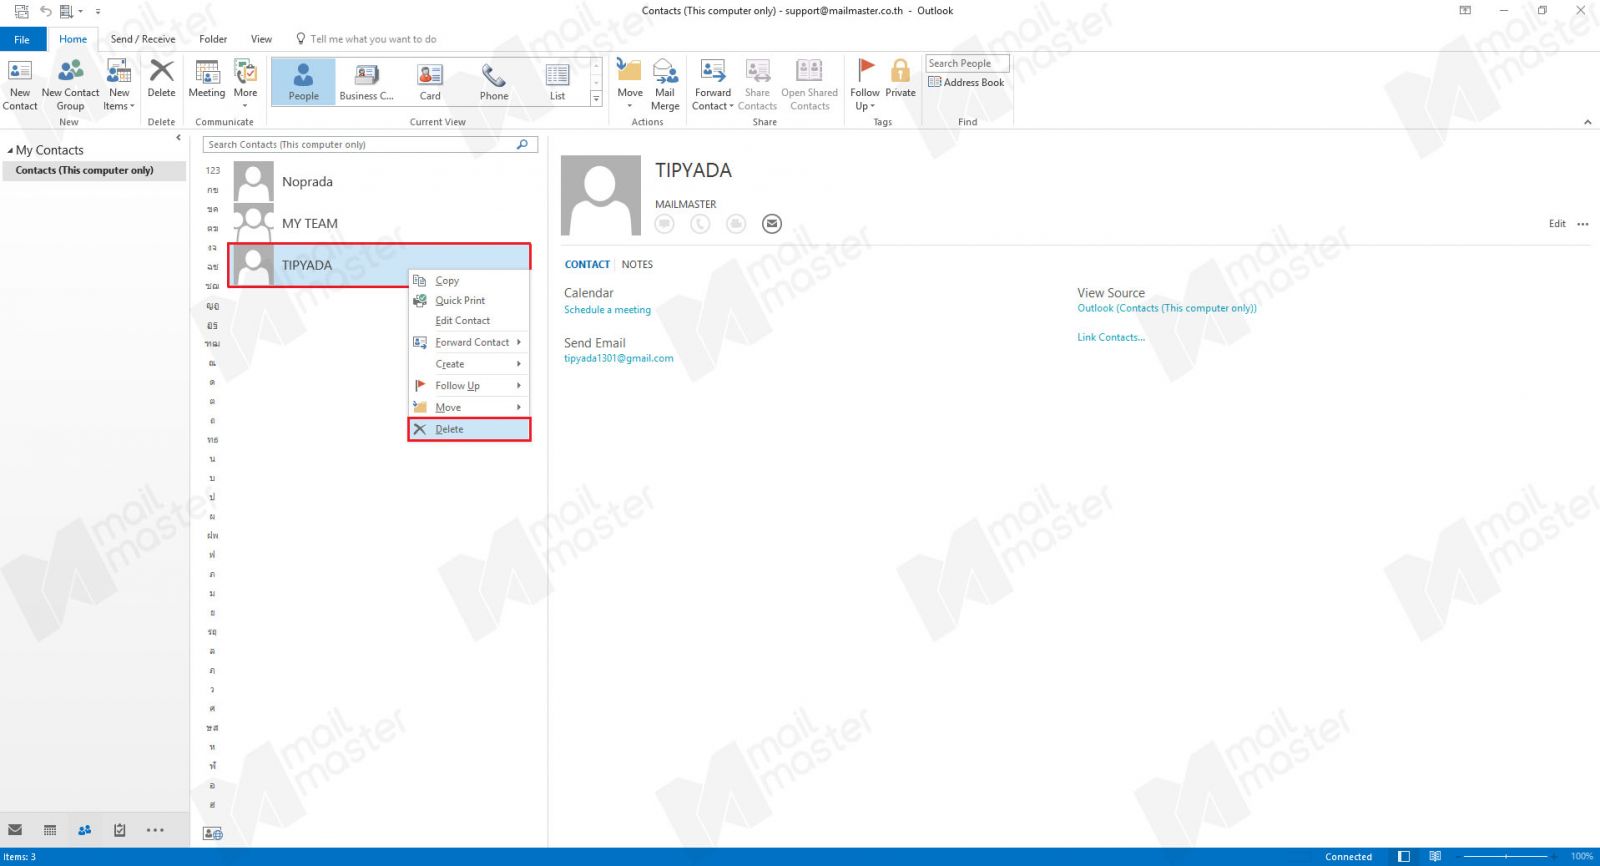Choose Delete from context menu
This screenshot has width=1600, height=866.
pyautogui.click(x=469, y=429)
